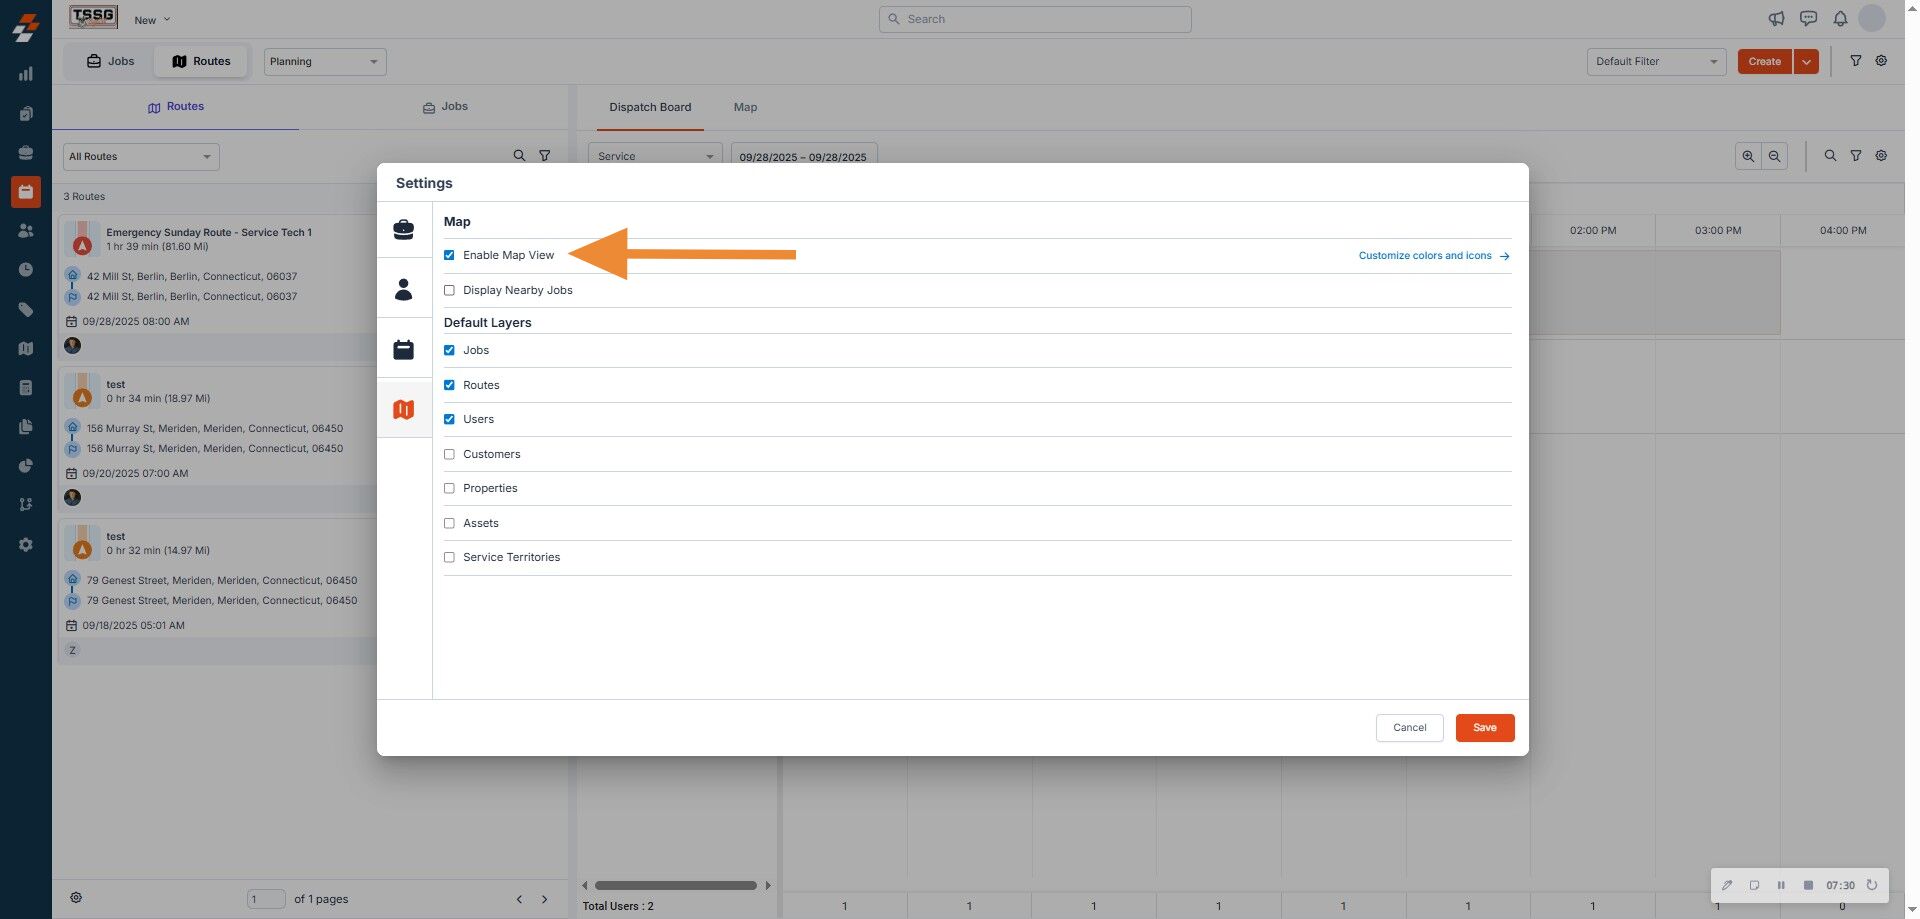
Task: Open the map icon in left sidebar
Action: (x=26, y=349)
